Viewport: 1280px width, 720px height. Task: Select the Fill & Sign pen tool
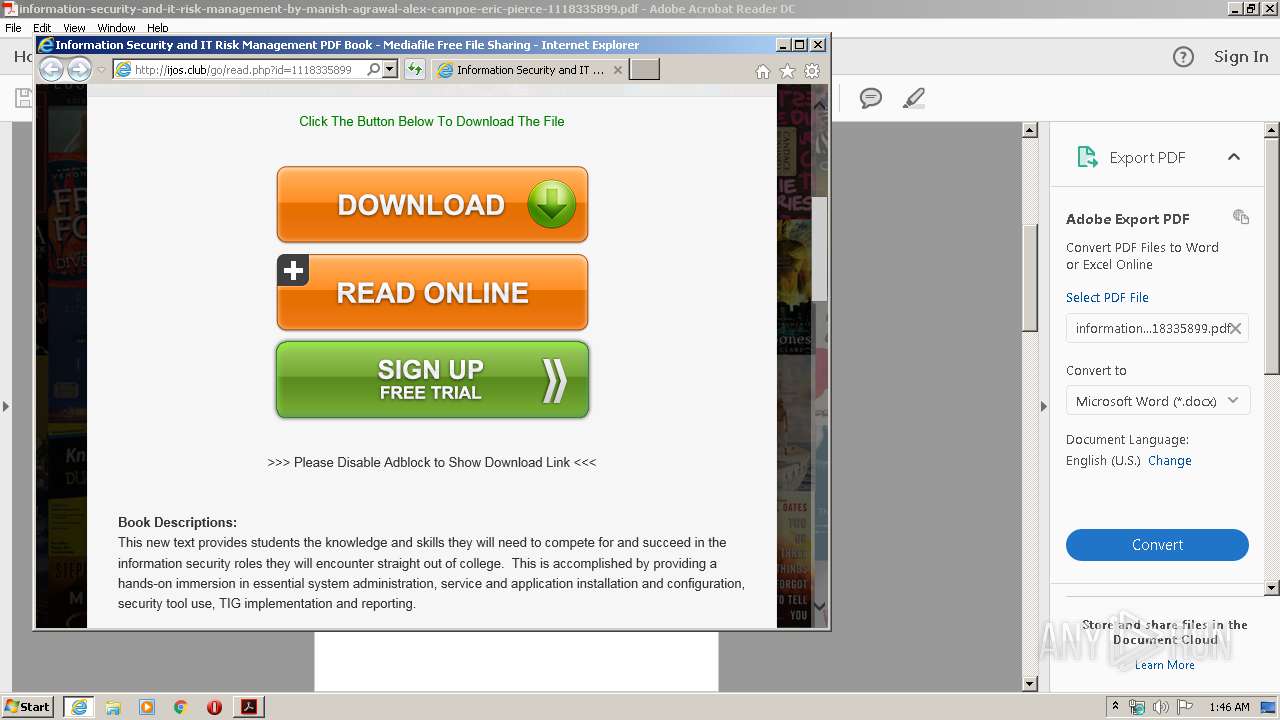point(913,98)
